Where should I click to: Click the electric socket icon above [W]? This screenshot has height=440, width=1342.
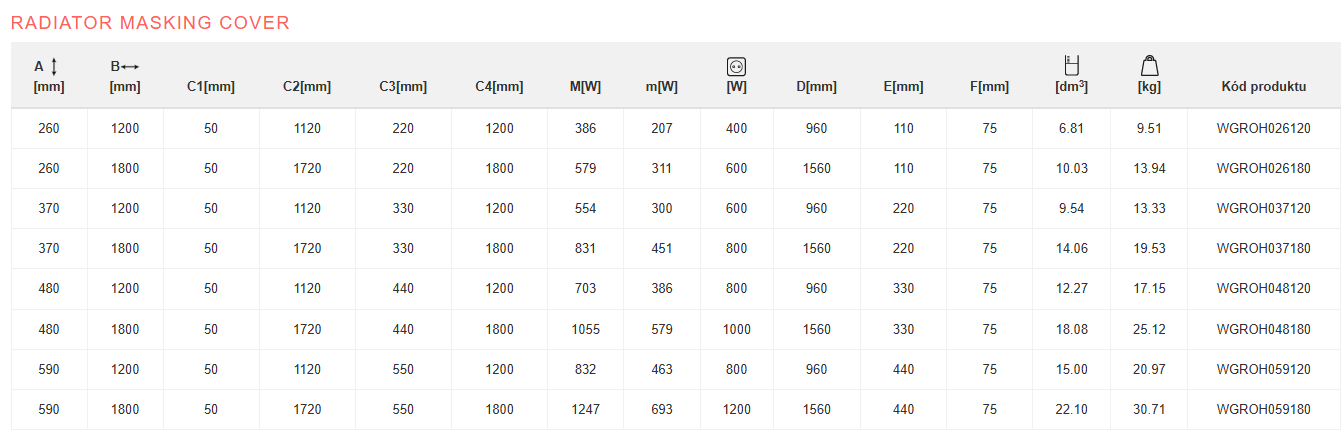point(736,67)
